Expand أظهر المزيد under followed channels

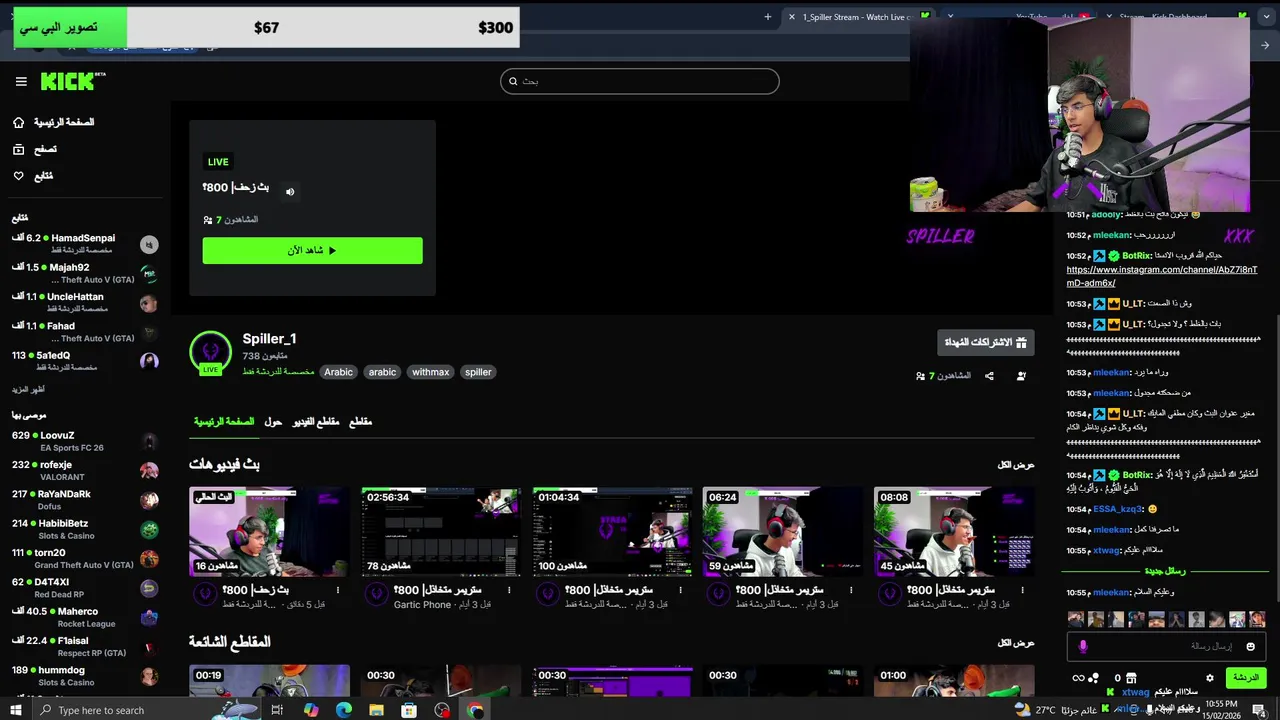coord(29,389)
